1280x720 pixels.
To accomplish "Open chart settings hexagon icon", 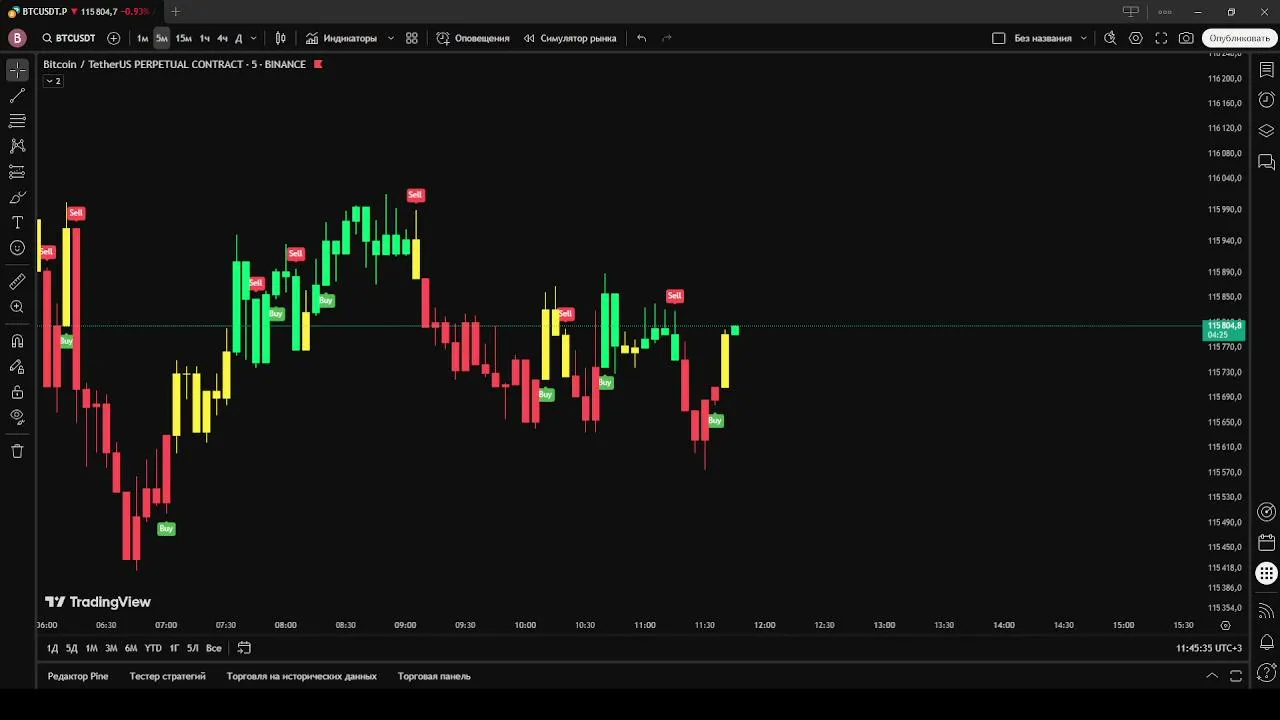I will 1136,38.
